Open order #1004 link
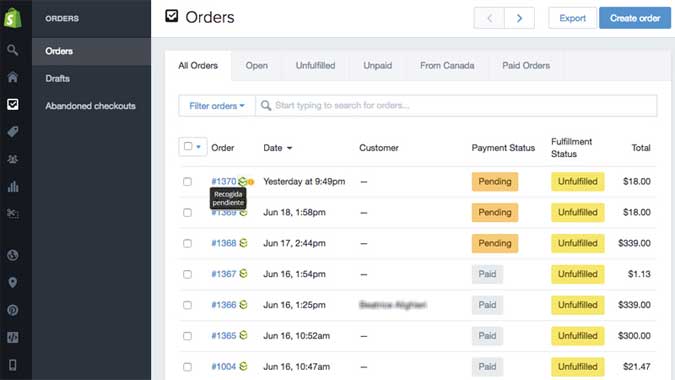This screenshot has width=675, height=380. [224, 366]
